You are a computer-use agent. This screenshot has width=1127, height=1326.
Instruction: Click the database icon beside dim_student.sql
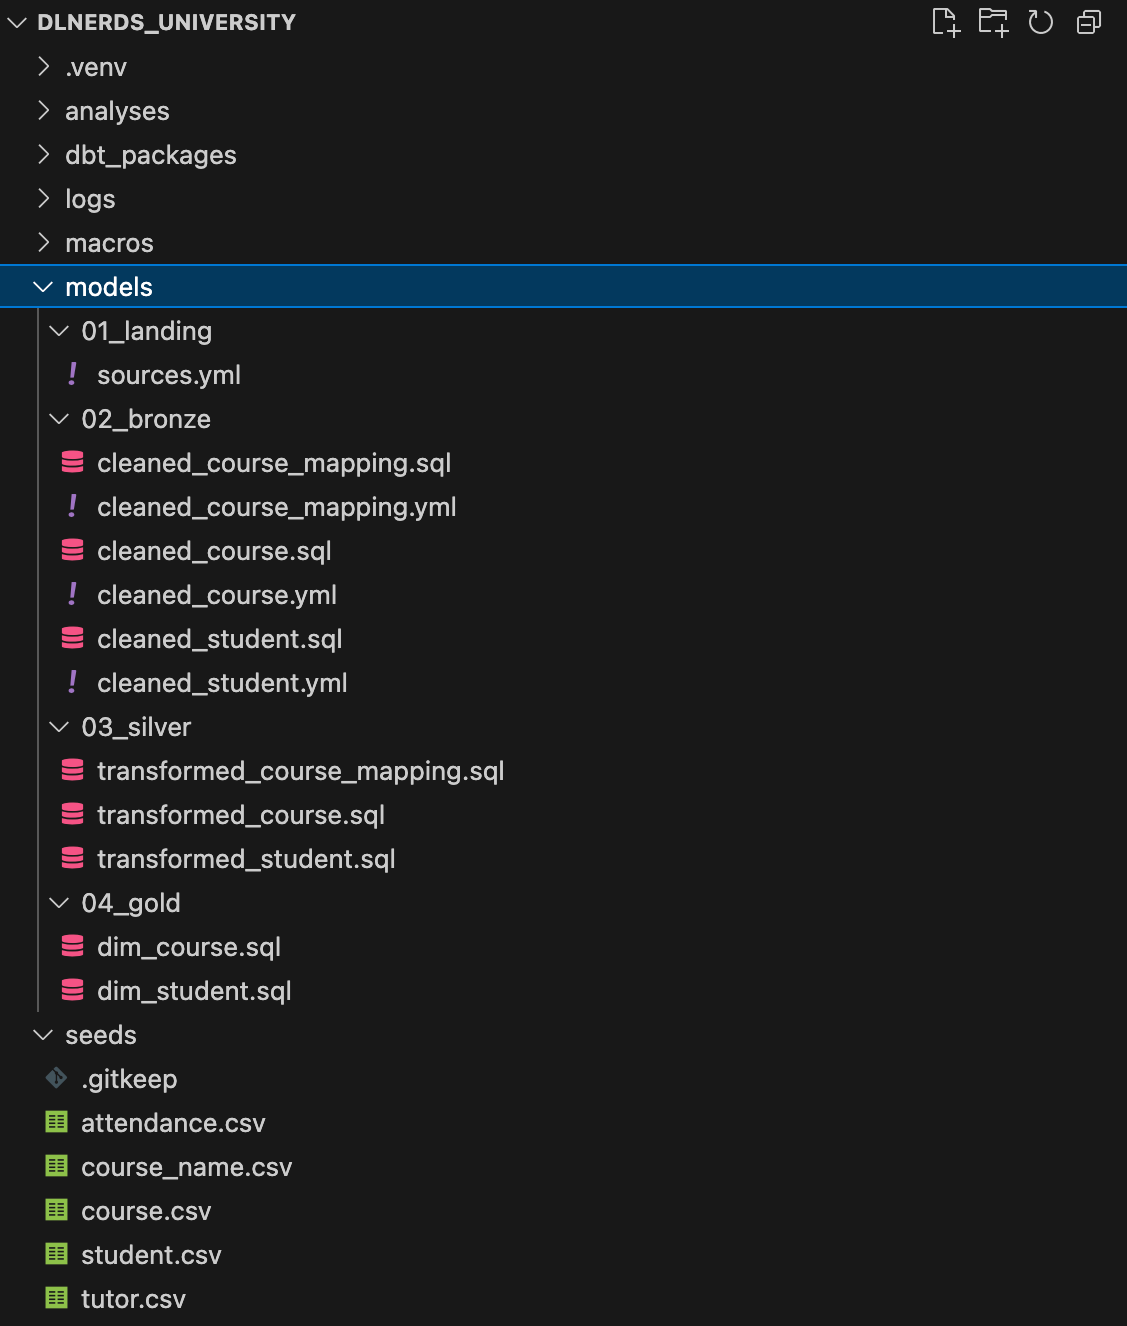pyautogui.click(x=73, y=990)
